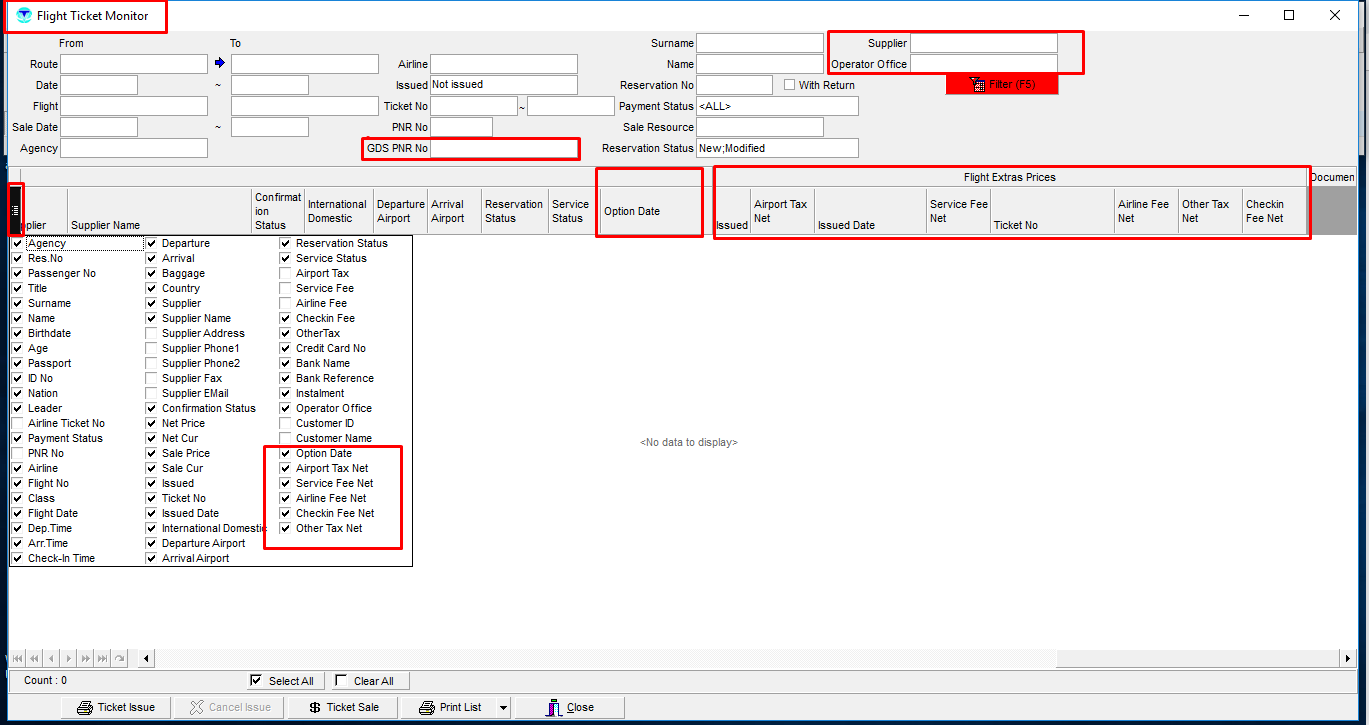
Task: Click the Option Date column header
Action: [x=650, y=211]
